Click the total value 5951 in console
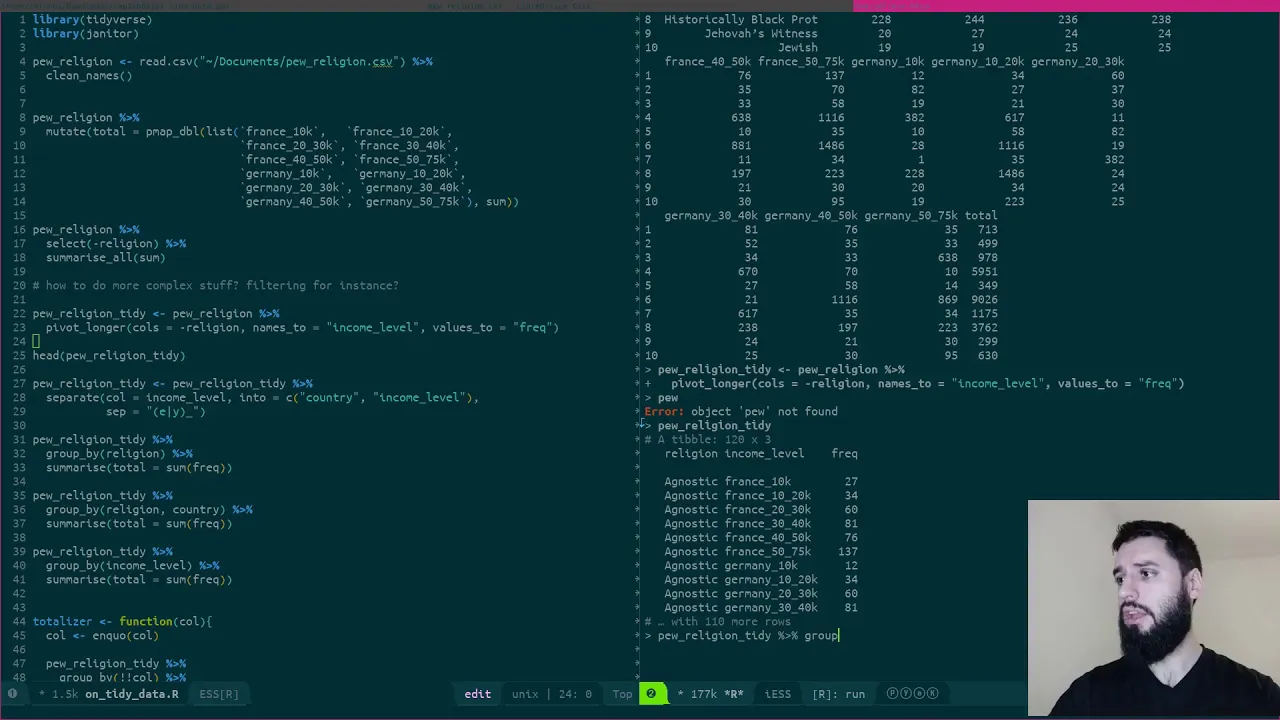1280x720 pixels. click(x=984, y=271)
